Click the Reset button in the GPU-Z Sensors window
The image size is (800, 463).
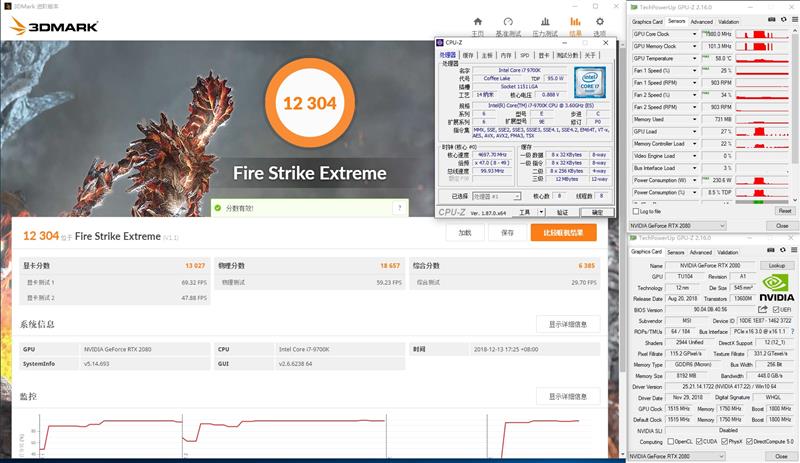[x=785, y=211]
